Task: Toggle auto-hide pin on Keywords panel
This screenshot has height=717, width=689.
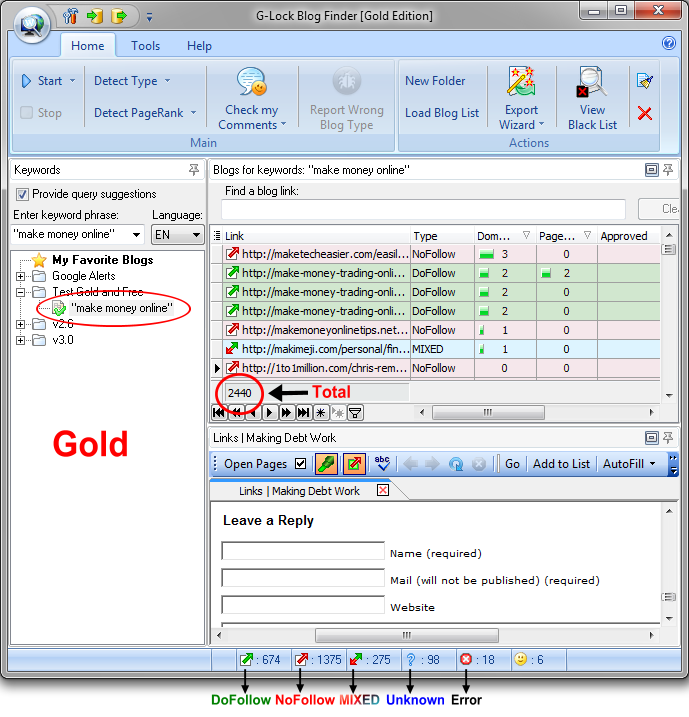Action: (x=194, y=170)
